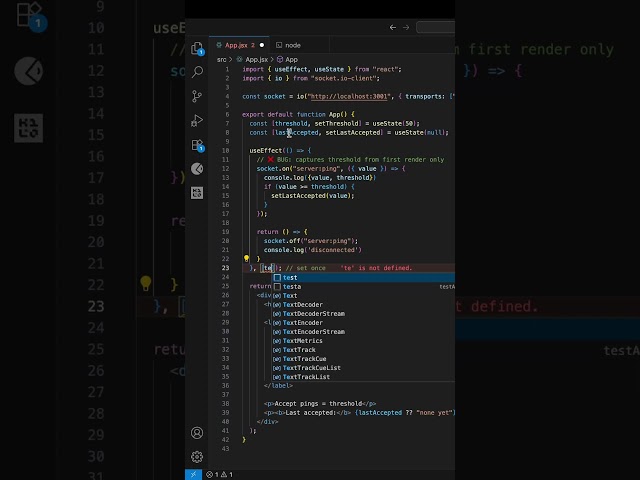Screen dimensions: 640x480
Task: Choose the 'TextEncoderStream' suggestion
Action: click(x=364, y=331)
